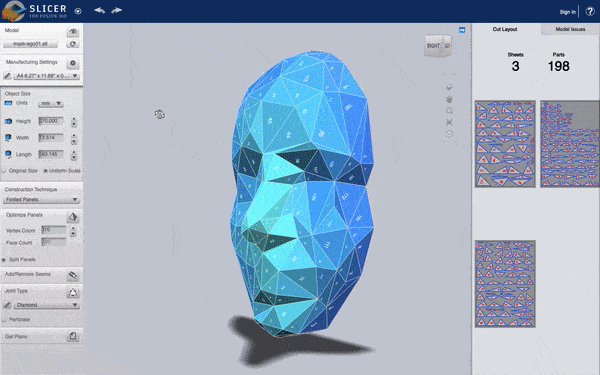Open the Folded Panels technique dropdown
Viewport: 600px width, 375px height.
tap(41, 199)
